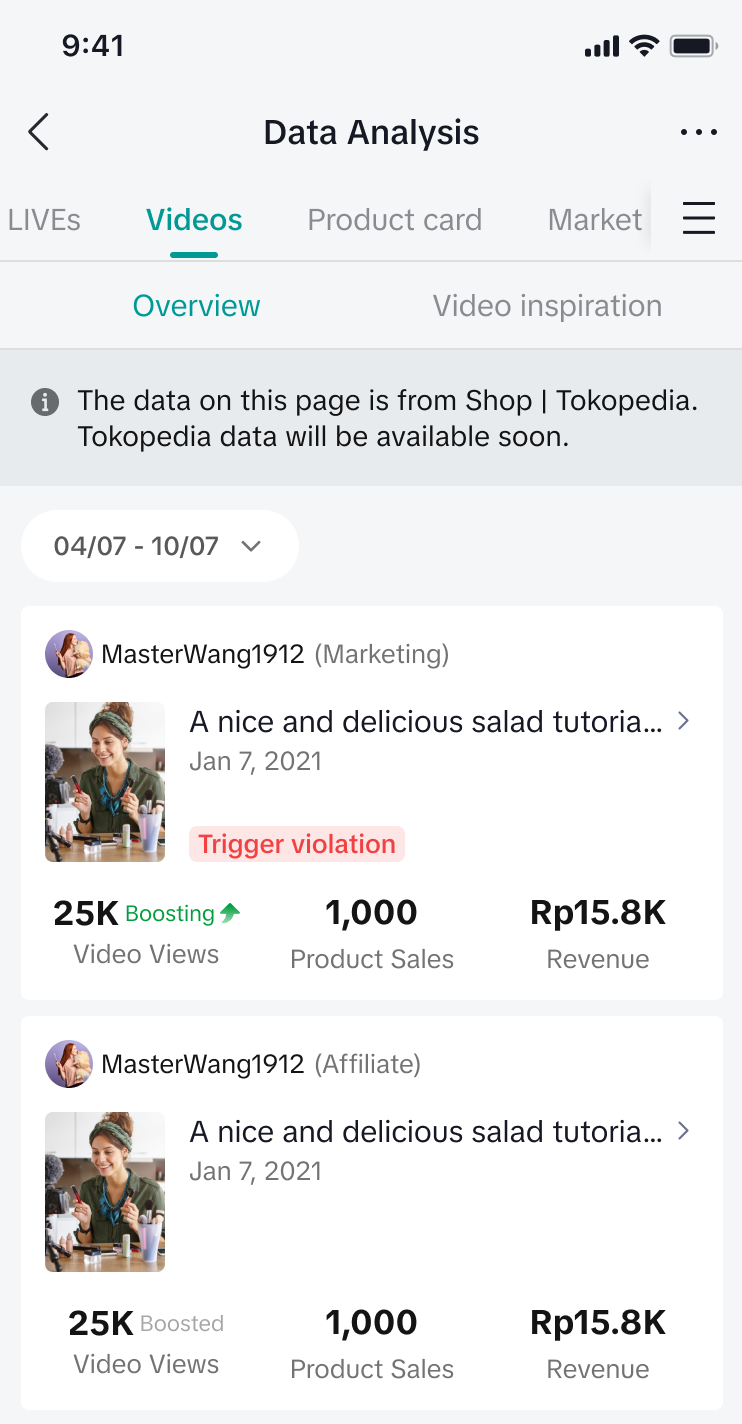The image size is (742, 1424).
Task: Tap the info icon in the notice banner
Action: 44,402
